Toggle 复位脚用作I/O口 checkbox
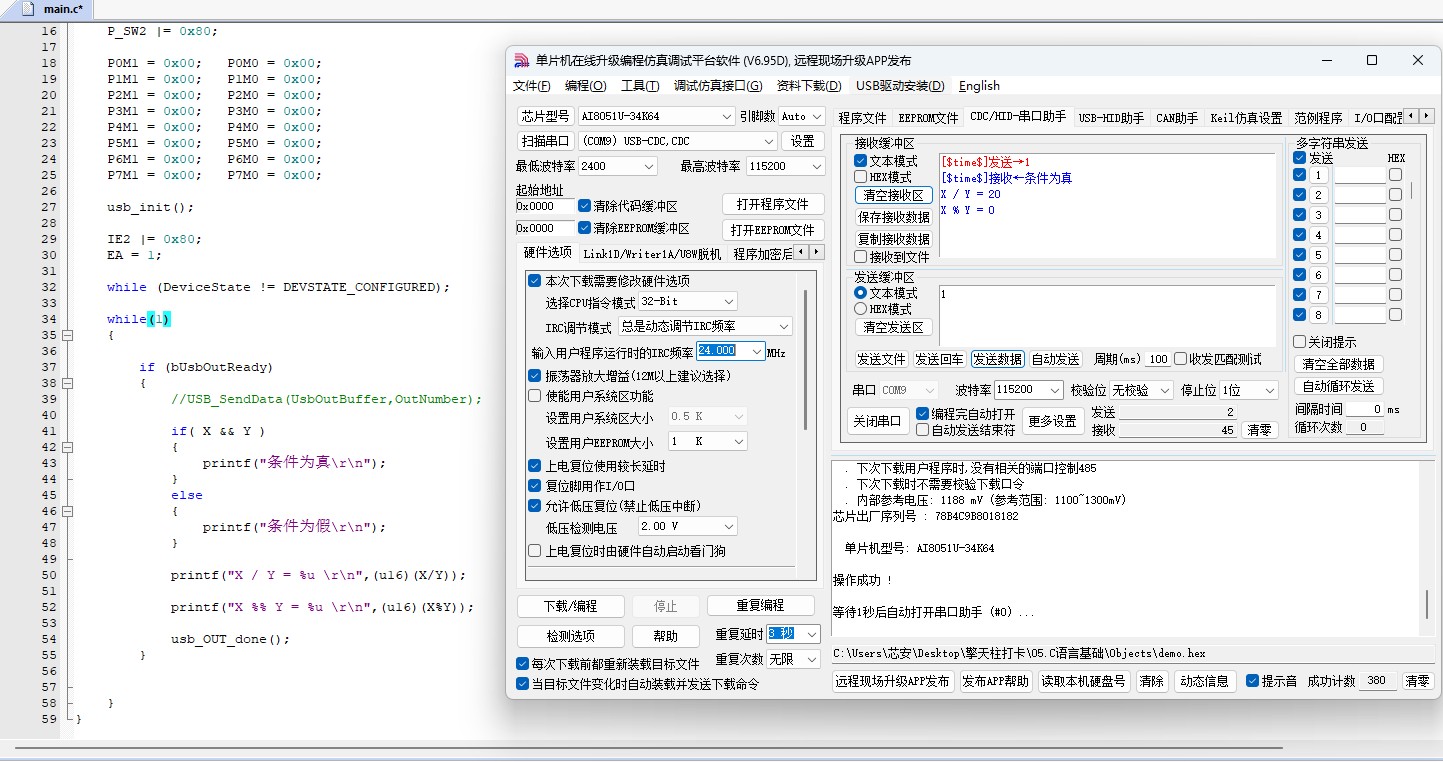 coord(535,486)
